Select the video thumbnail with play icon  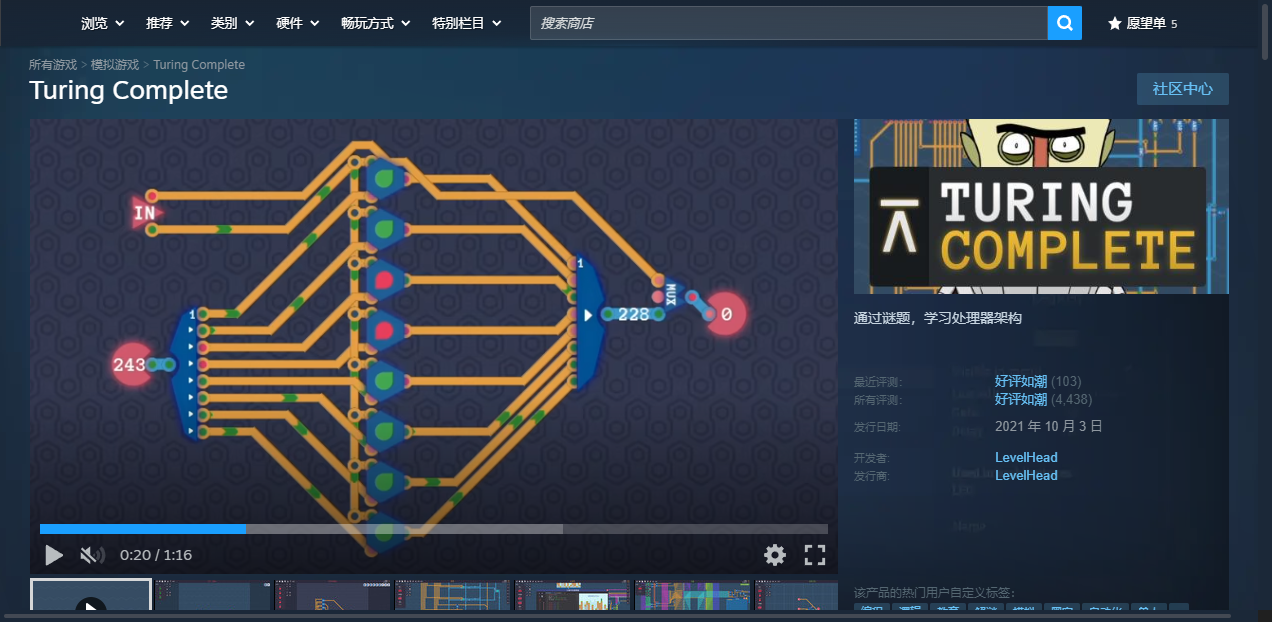(91, 594)
